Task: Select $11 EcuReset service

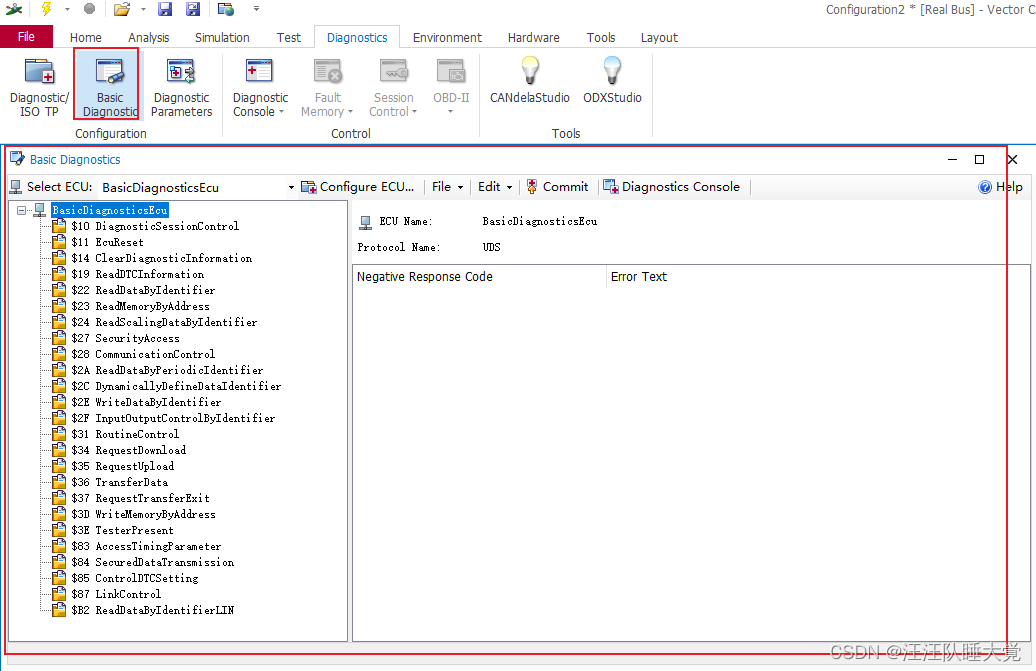Action: click(107, 242)
